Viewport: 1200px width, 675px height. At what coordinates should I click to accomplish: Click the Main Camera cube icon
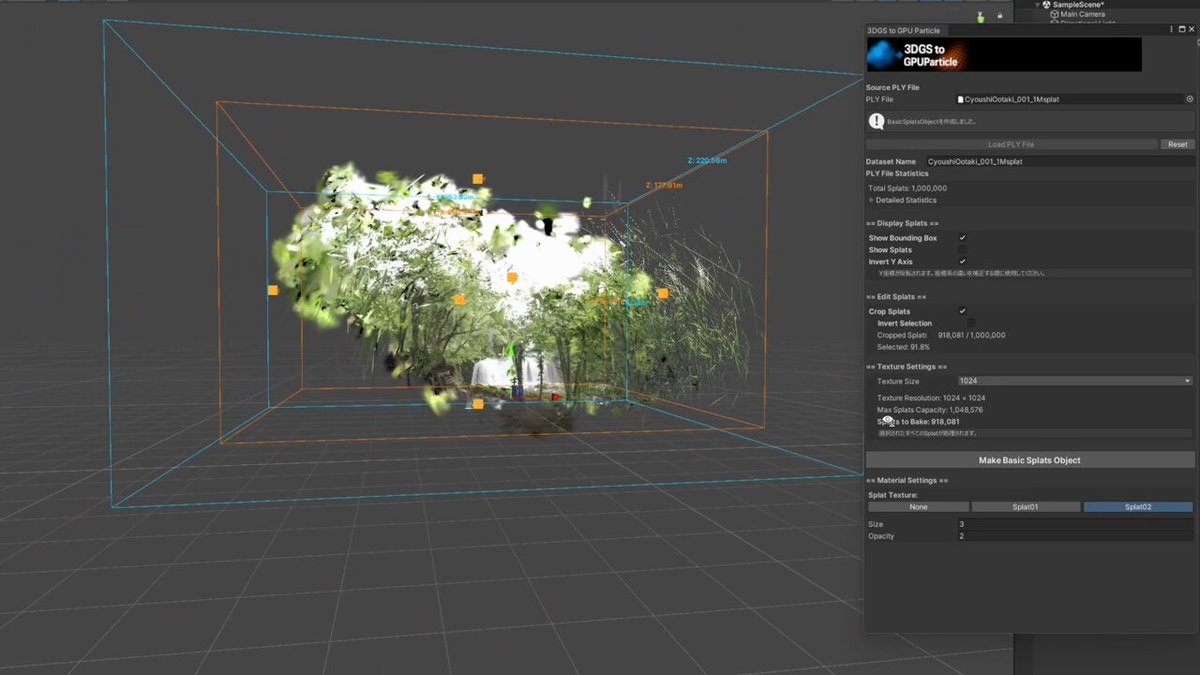tap(1054, 15)
